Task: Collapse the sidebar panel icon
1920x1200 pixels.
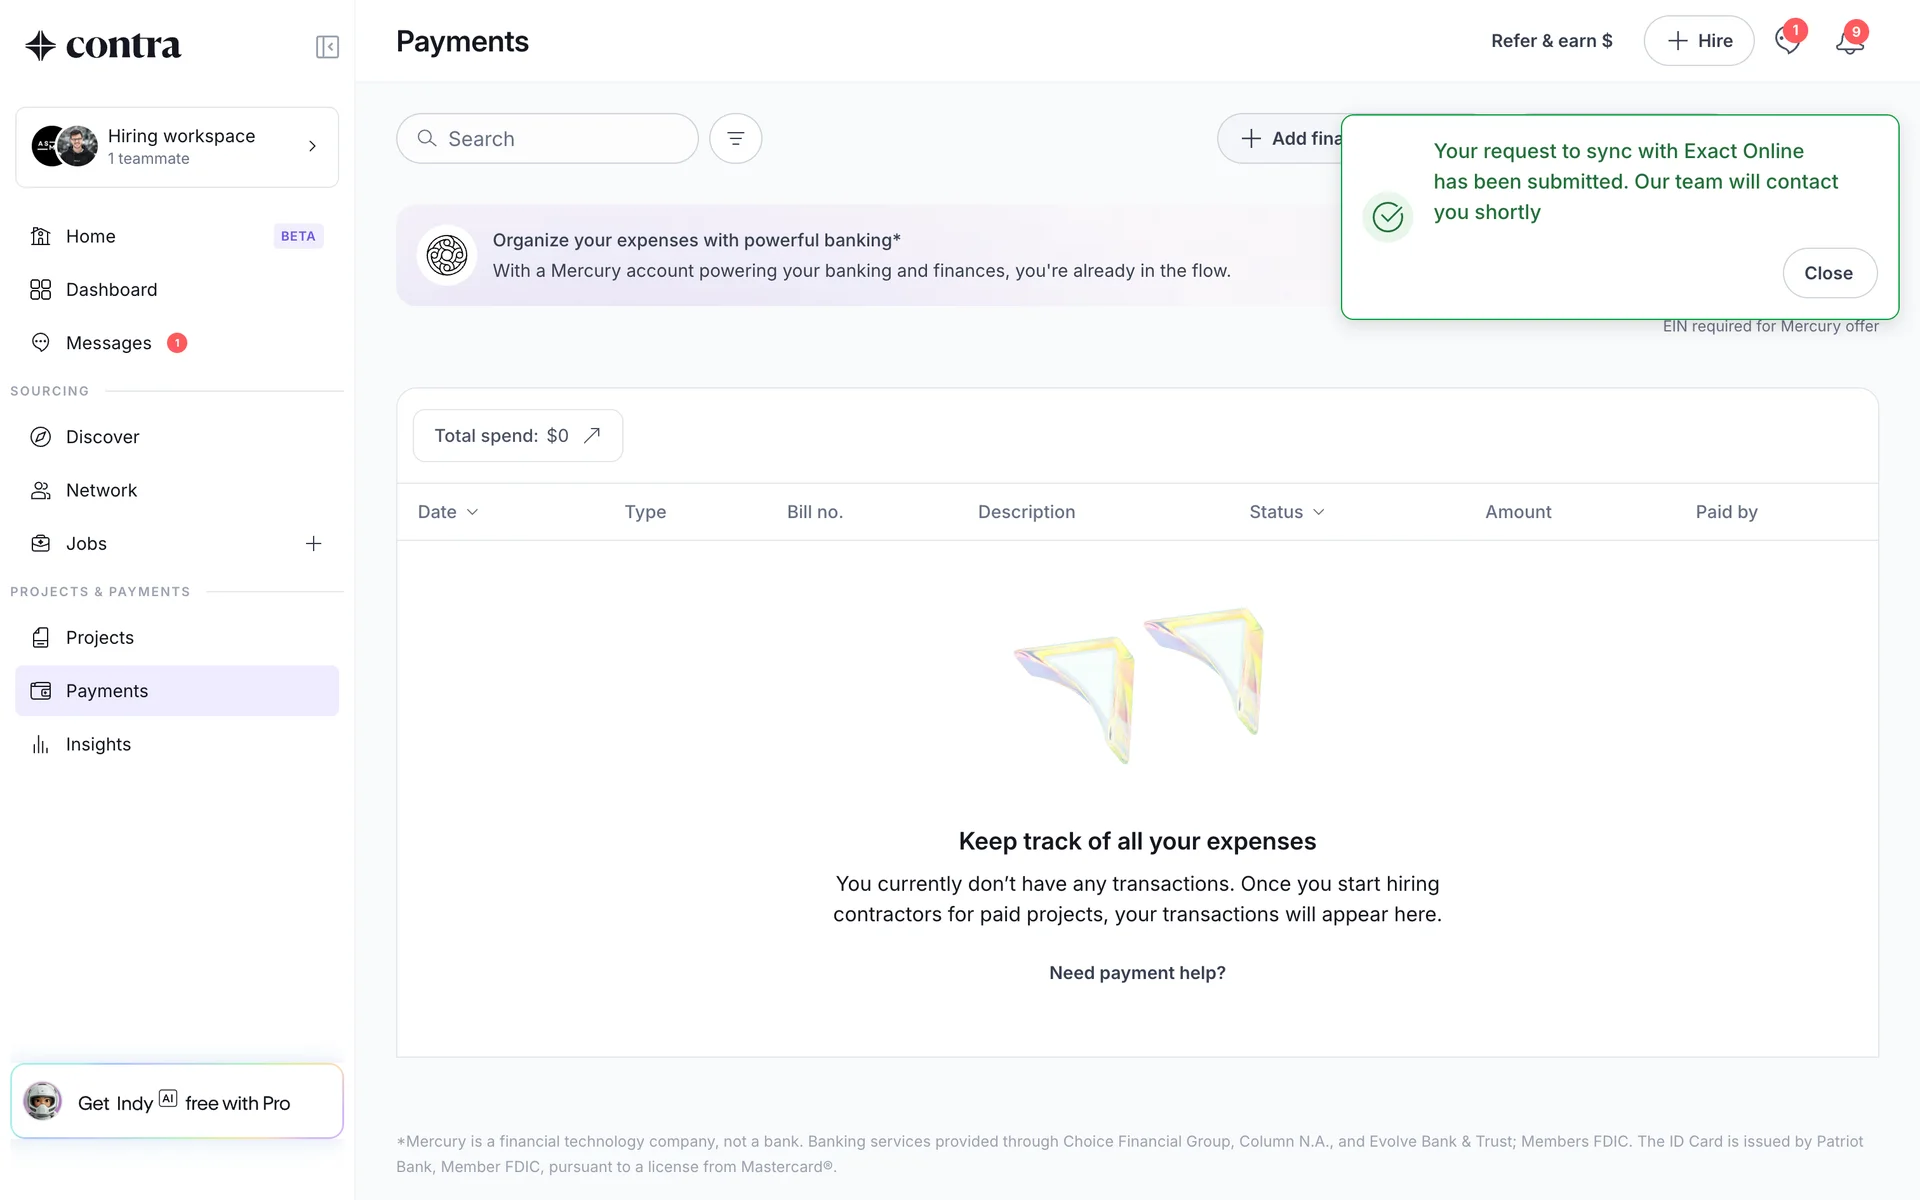Action: point(327,47)
